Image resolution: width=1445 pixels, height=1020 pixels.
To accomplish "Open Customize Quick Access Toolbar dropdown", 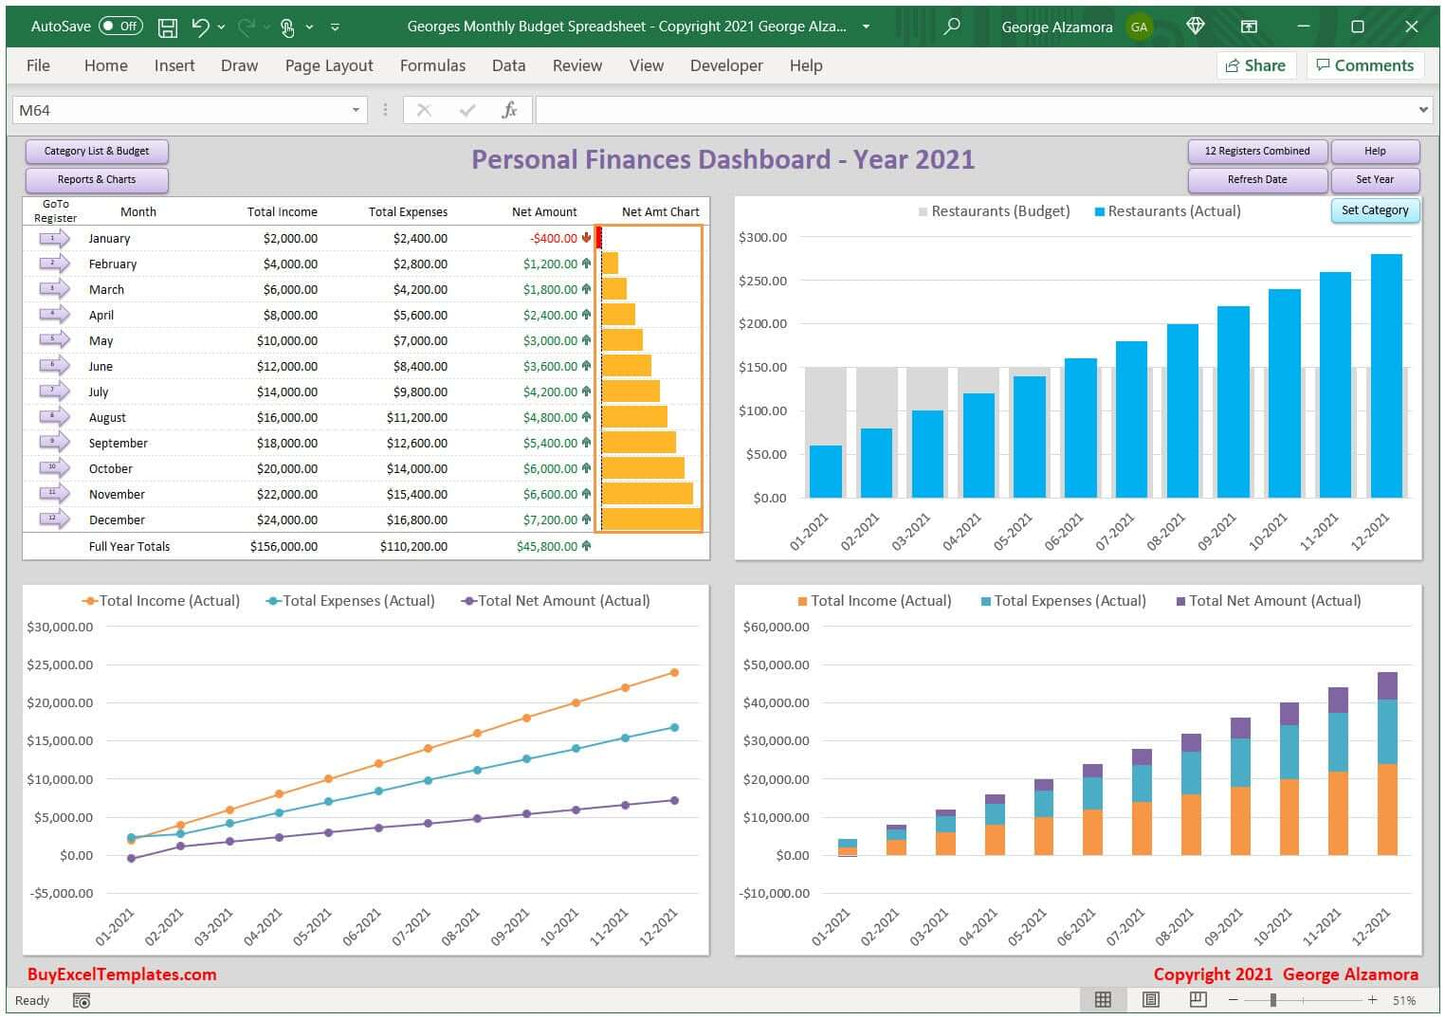I will (335, 27).
